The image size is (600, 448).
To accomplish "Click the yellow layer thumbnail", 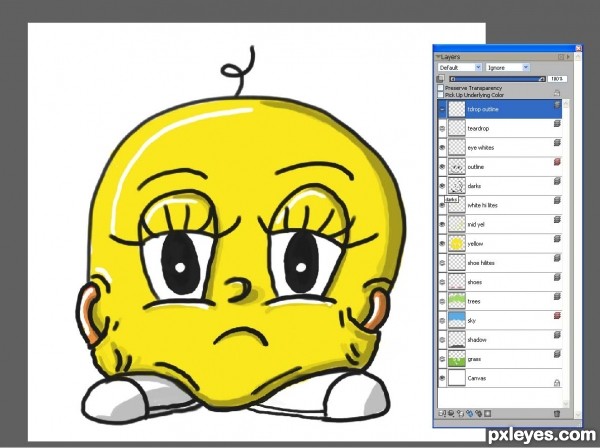I will 457,244.
